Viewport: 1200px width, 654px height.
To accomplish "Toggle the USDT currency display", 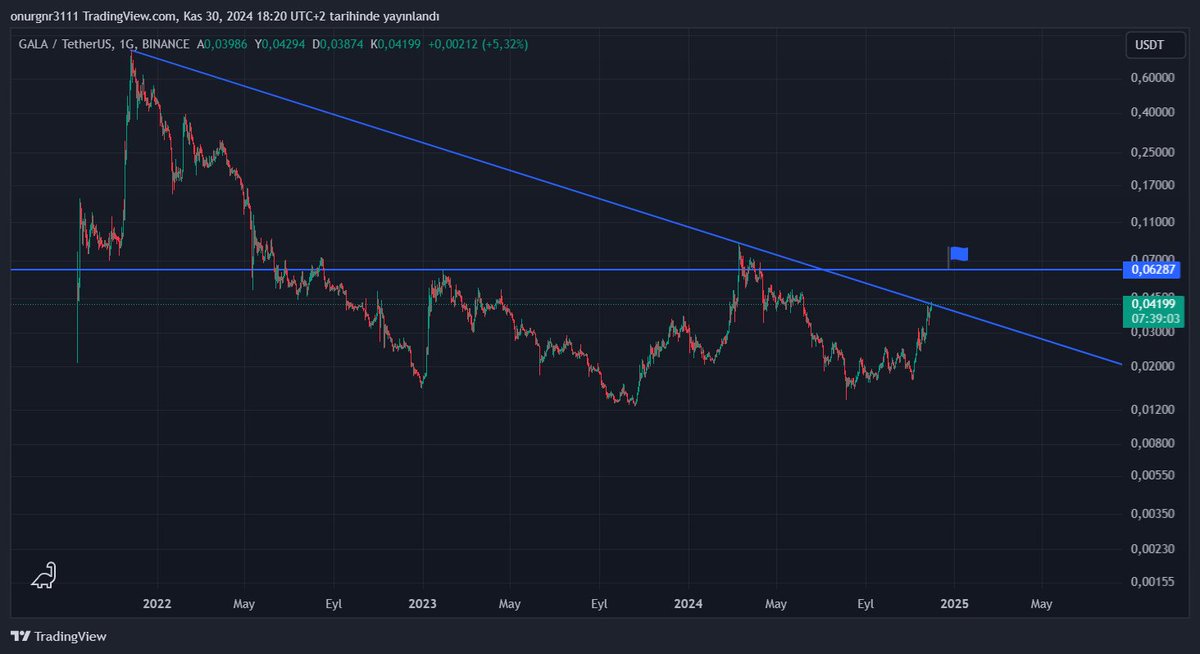I will pyautogui.click(x=1155, y=44).
